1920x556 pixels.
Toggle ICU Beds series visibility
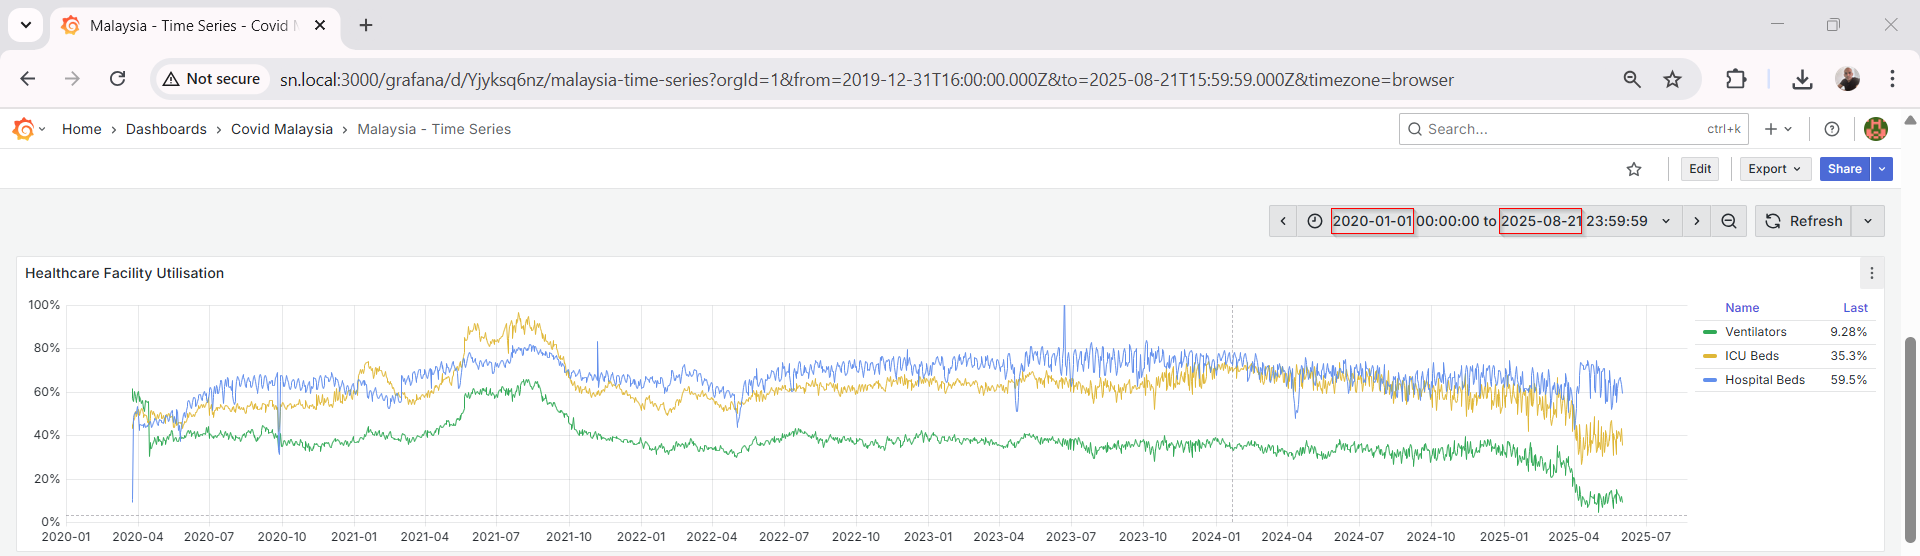point(1751,356)
